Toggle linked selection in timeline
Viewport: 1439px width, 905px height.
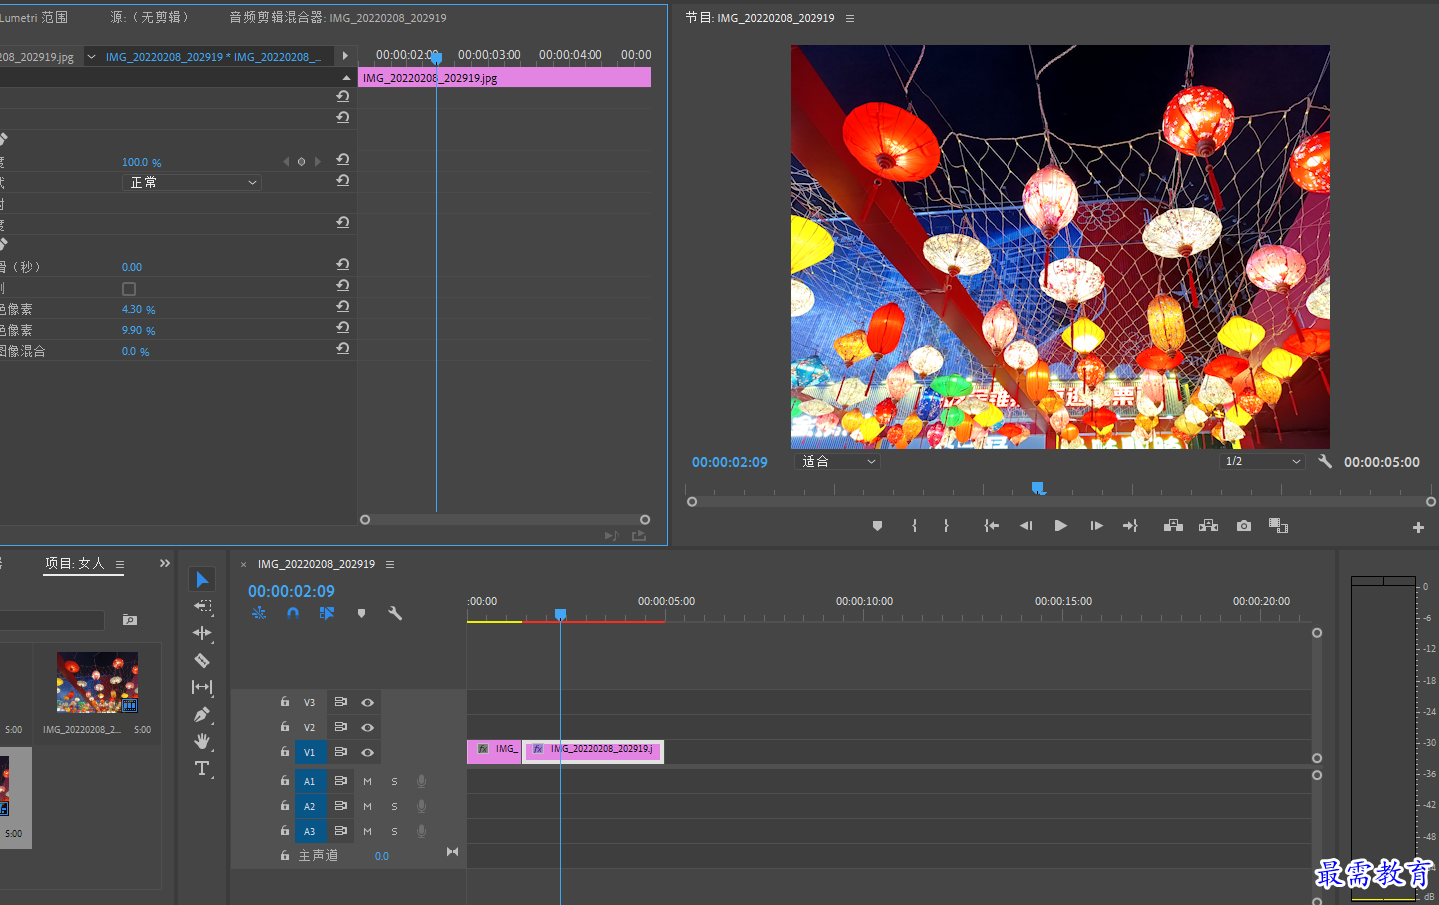click(x=327, y=613)
